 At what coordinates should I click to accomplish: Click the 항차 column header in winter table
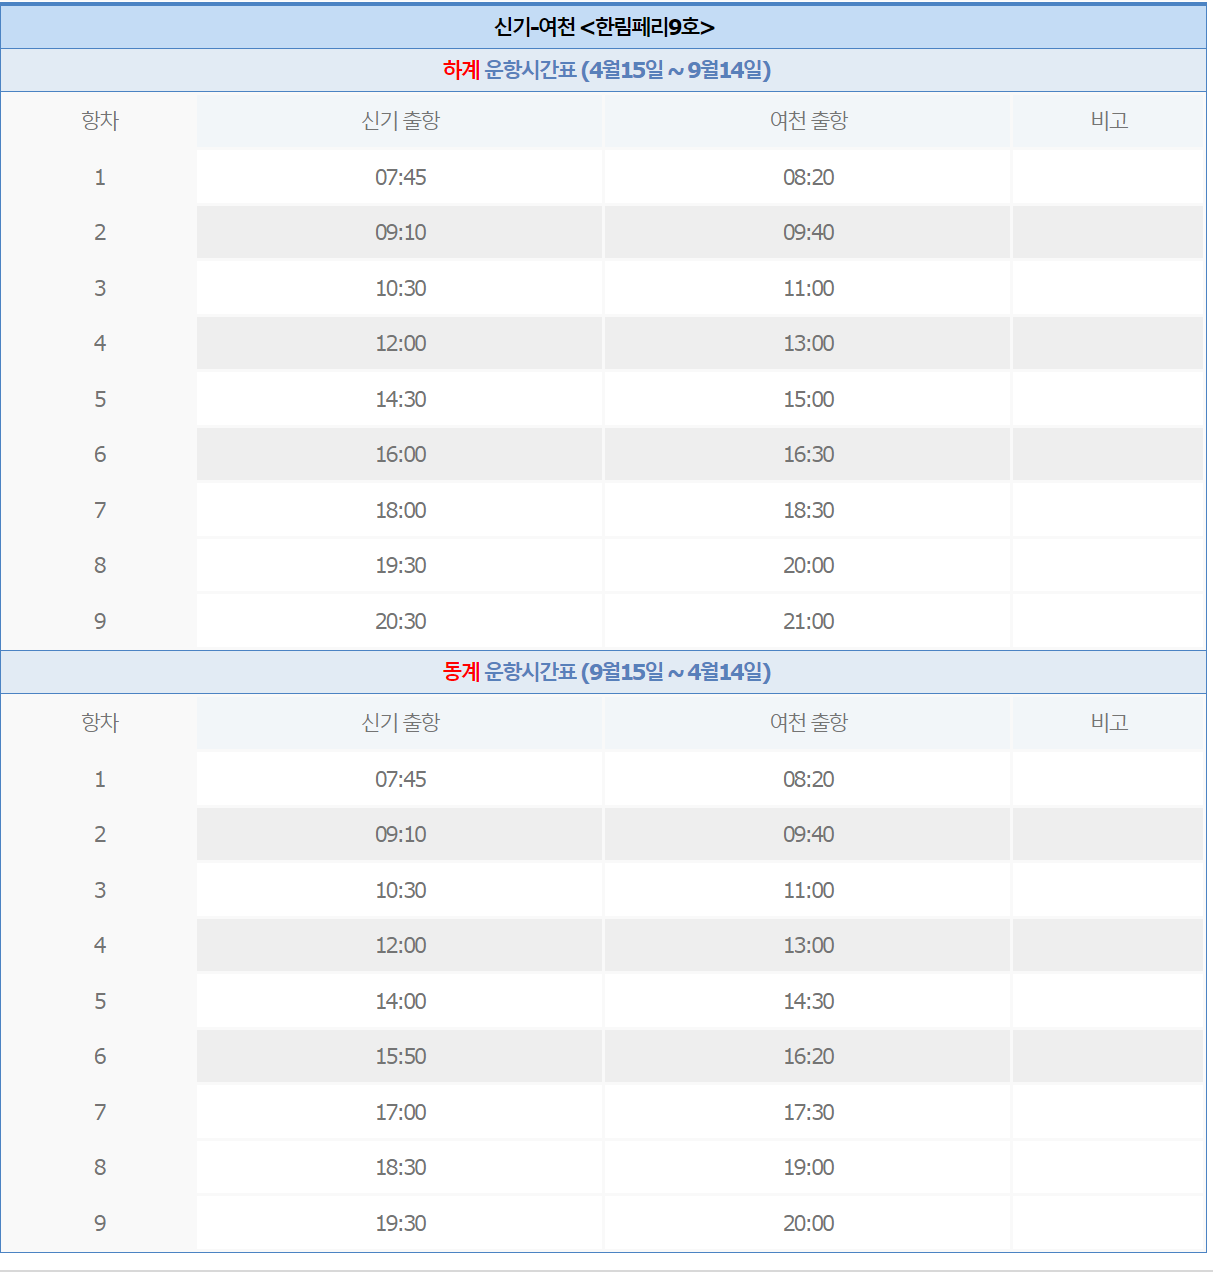click(99, 722)
